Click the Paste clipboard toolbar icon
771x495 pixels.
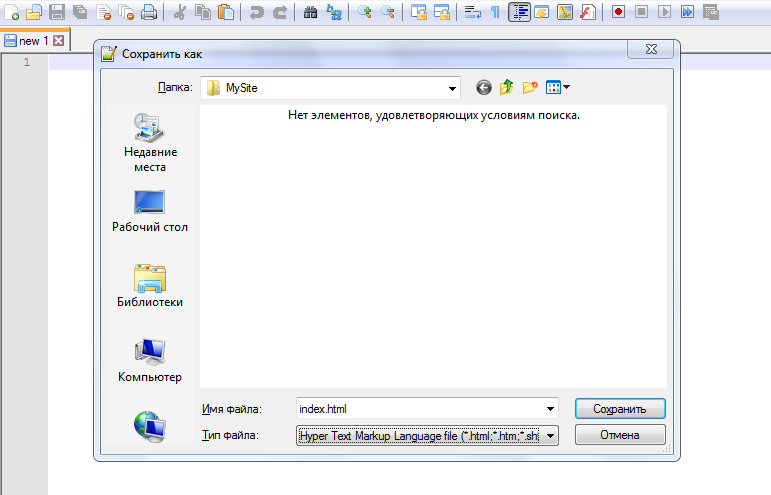[x=226, y=11]
